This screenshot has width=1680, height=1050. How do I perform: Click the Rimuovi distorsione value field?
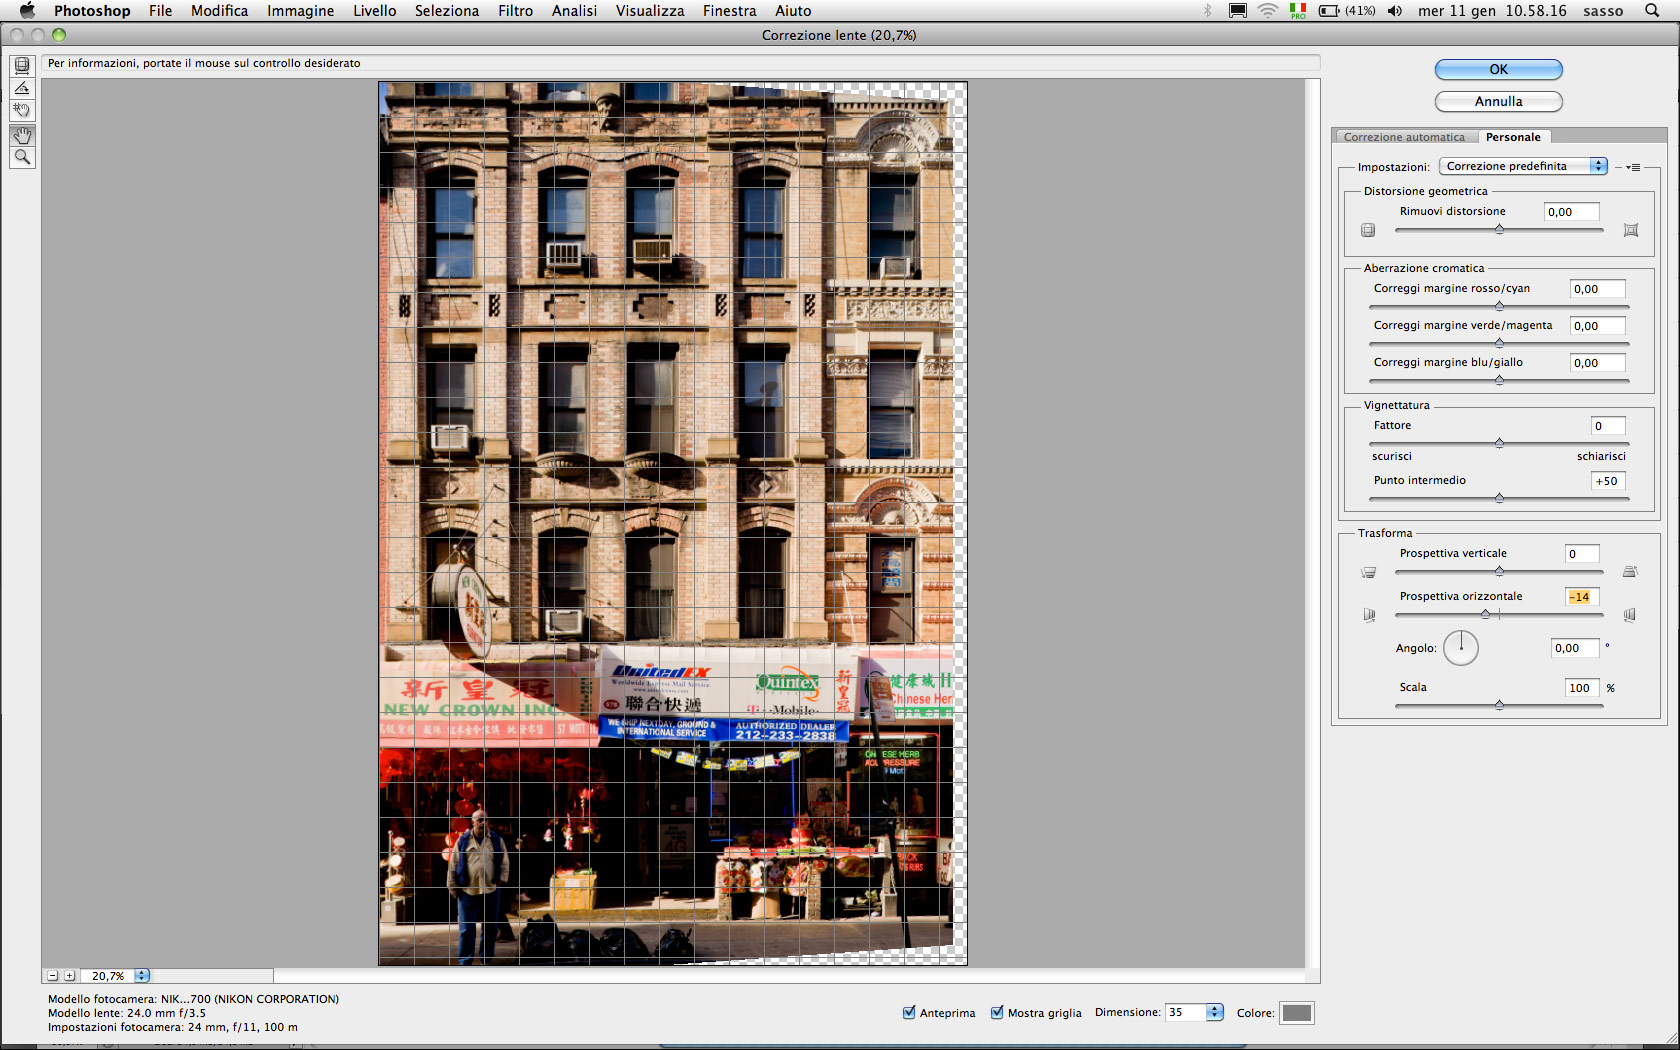1572,212
